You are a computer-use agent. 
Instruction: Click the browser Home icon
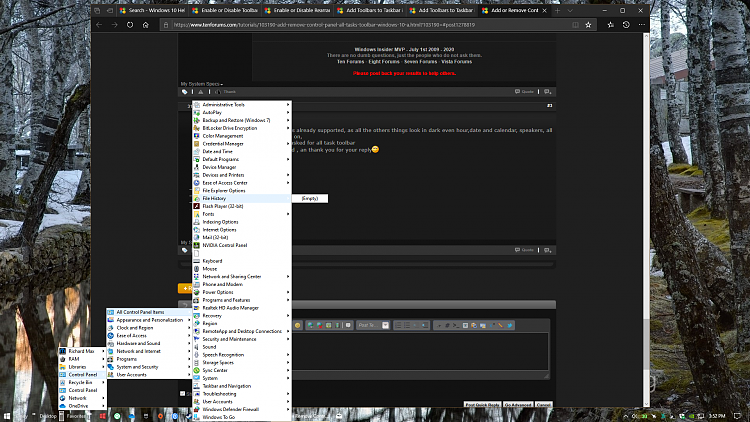[146, 25]
